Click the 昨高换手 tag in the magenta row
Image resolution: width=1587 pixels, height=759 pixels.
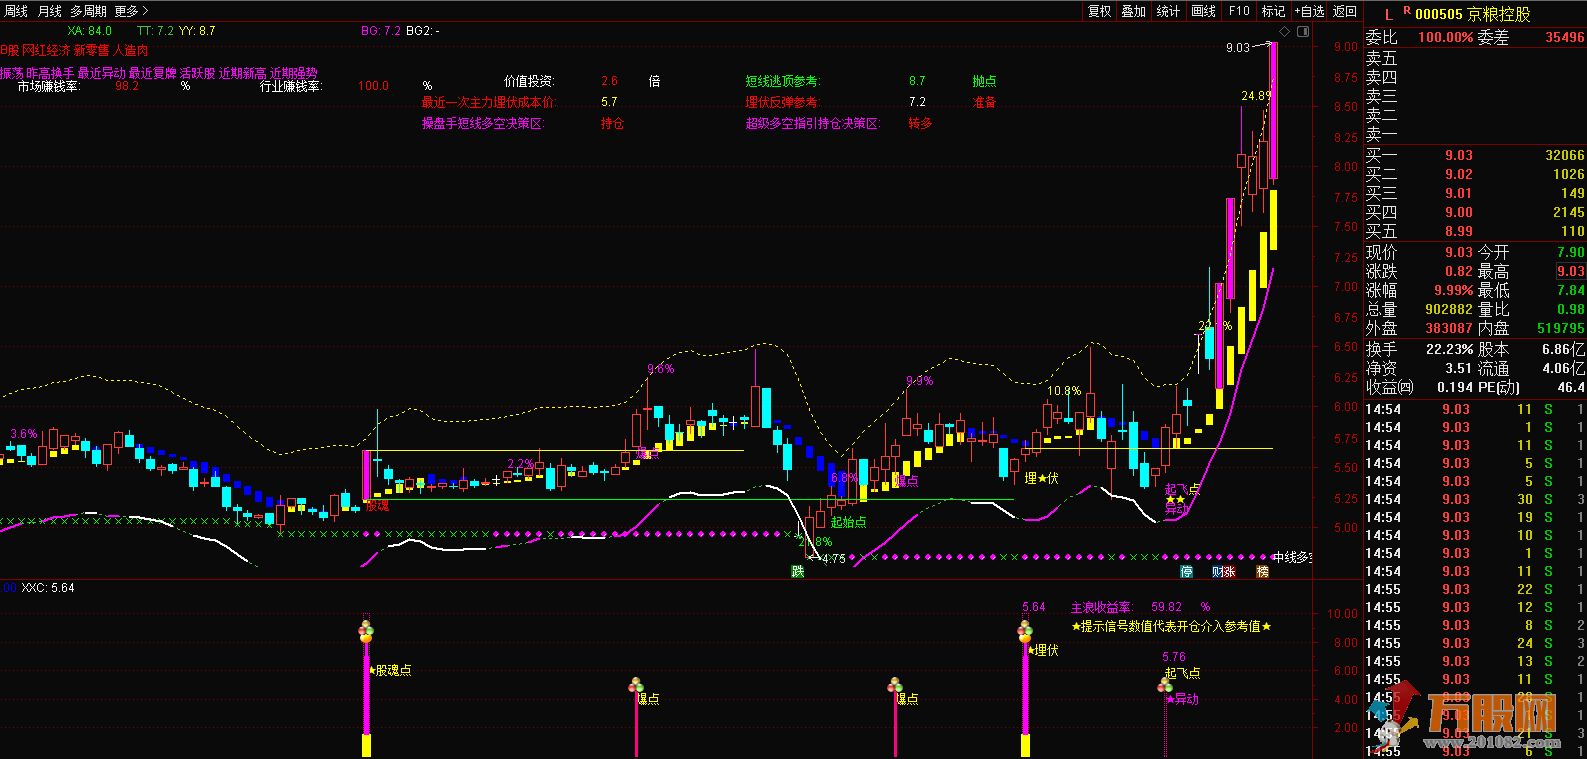coord(50,73)
